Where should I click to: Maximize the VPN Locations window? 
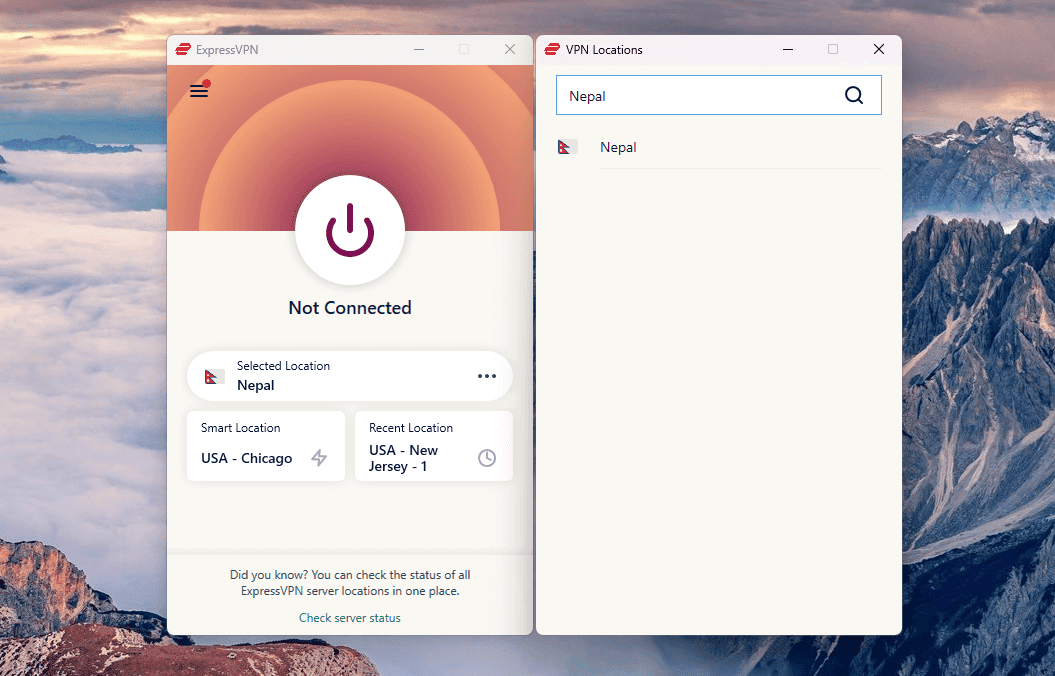point(833,49)
